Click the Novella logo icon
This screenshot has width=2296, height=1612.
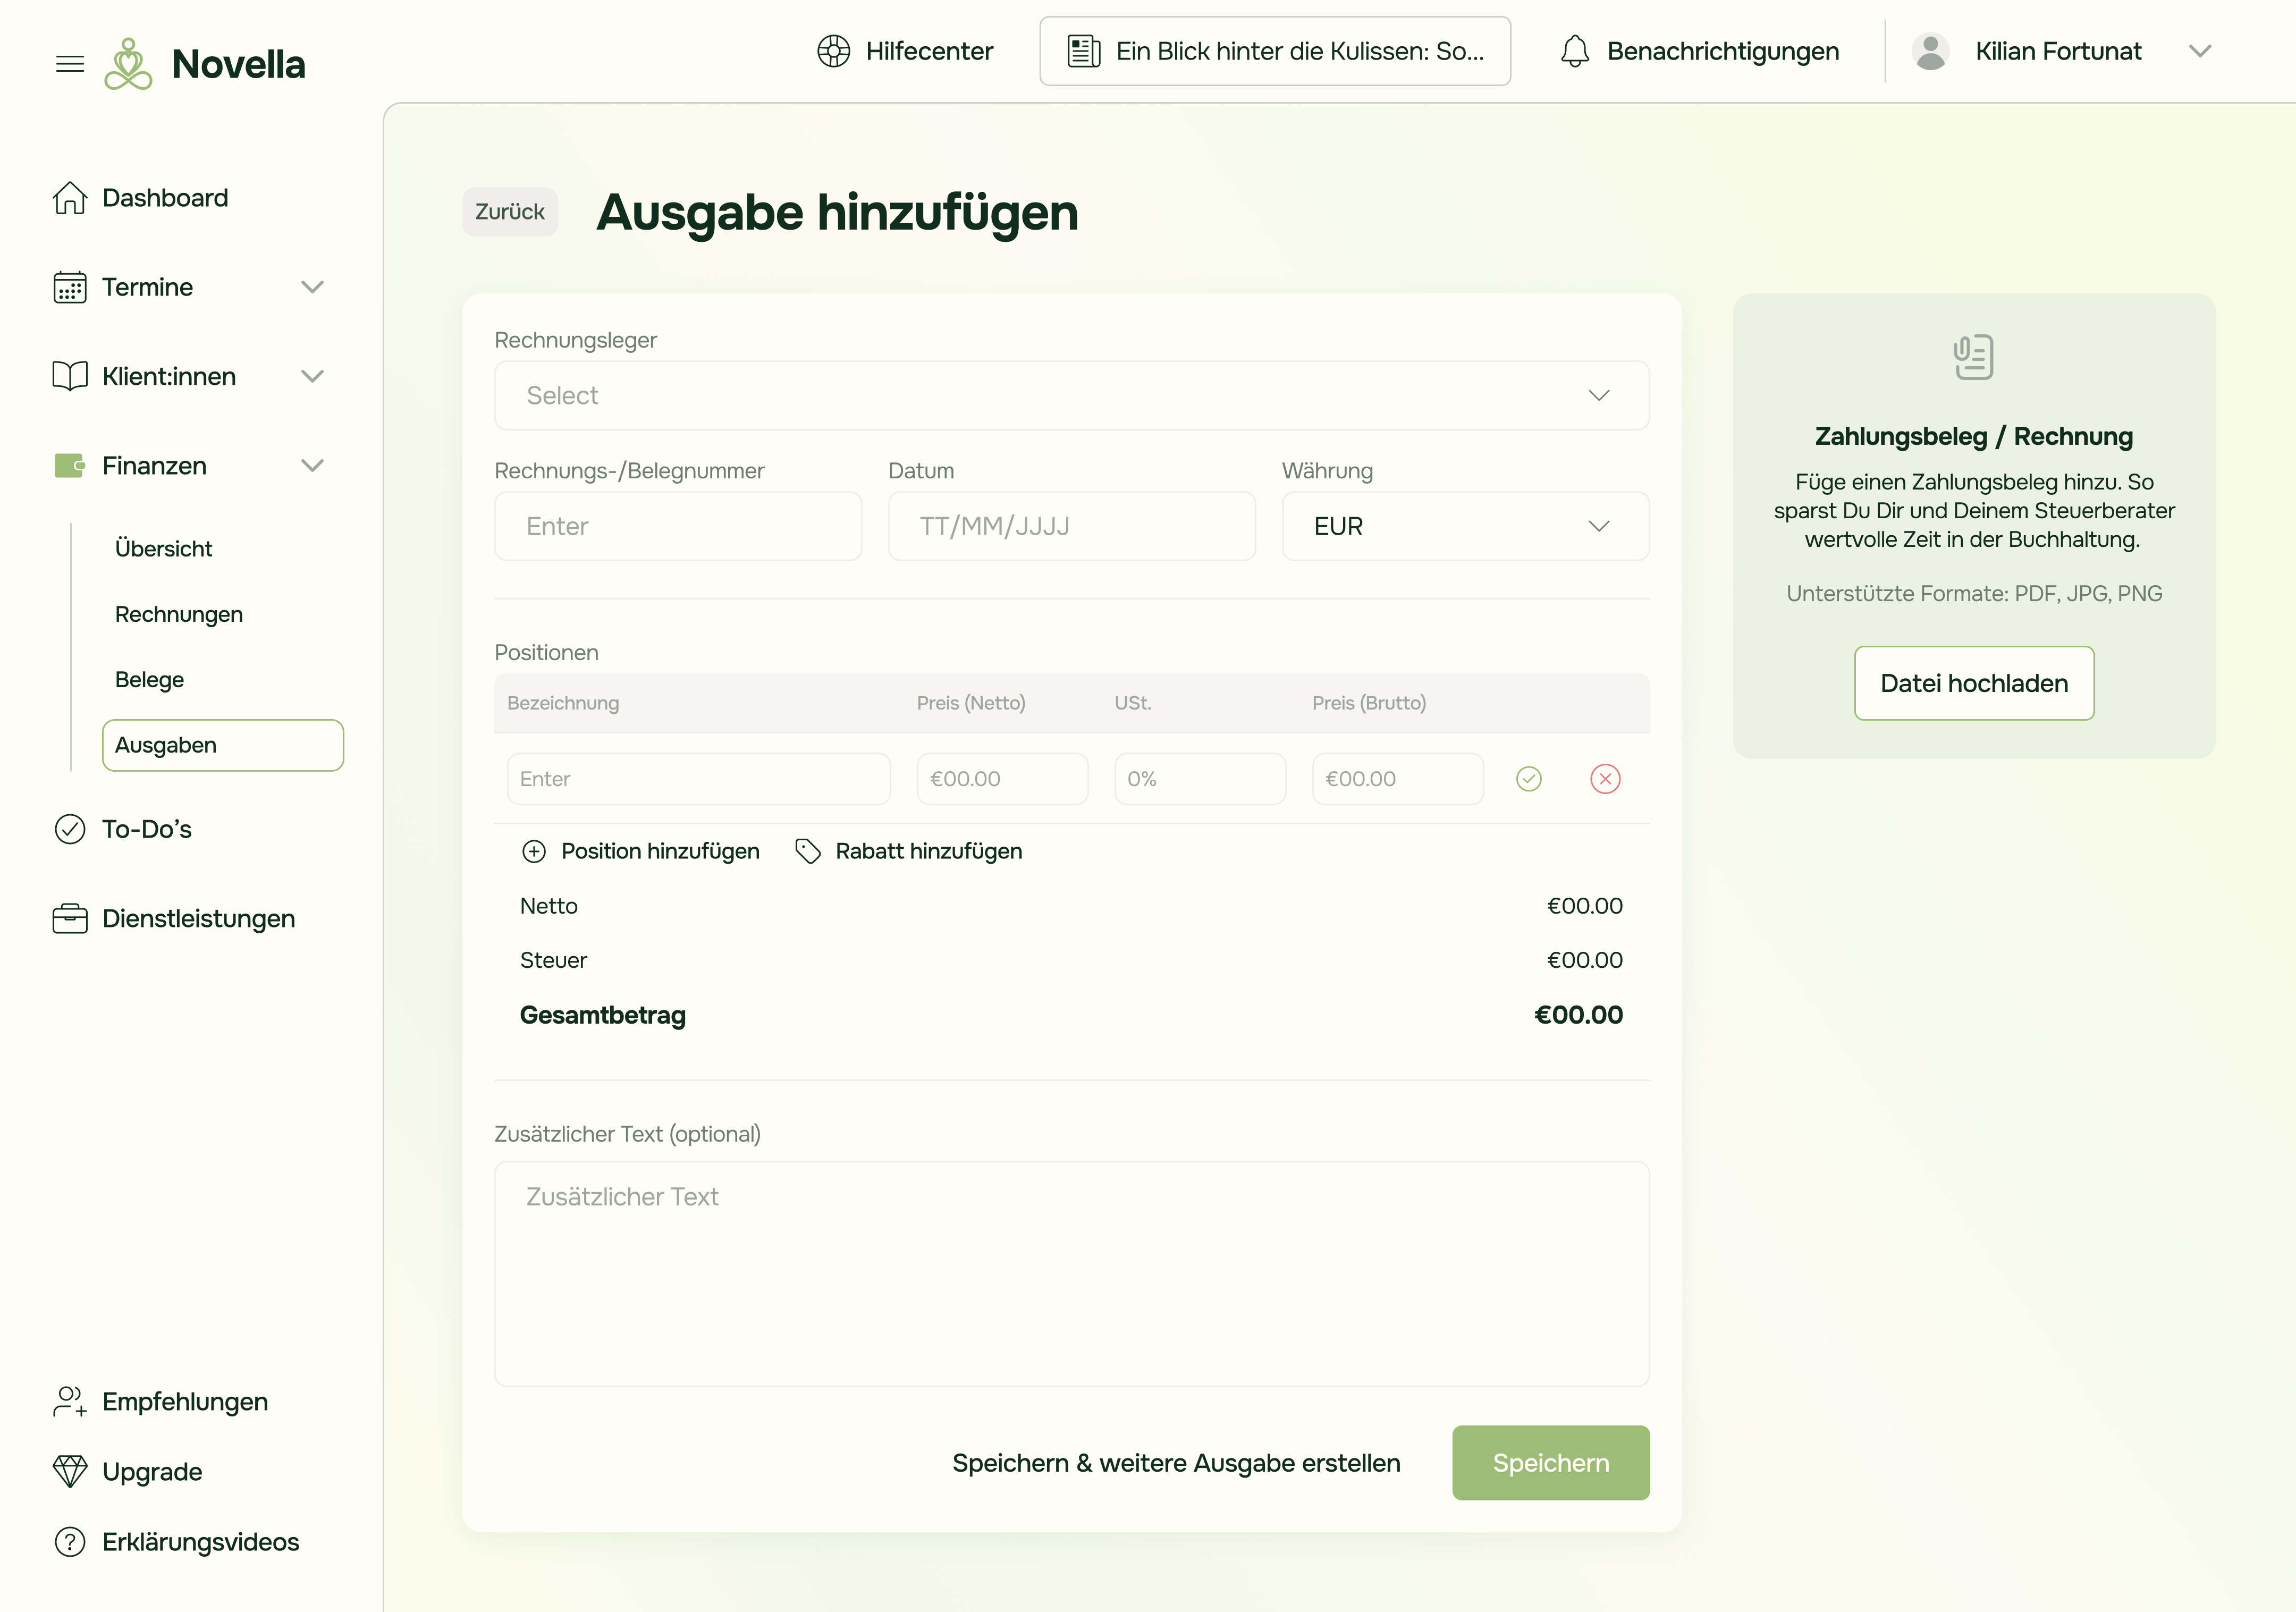tap(128, 64)
